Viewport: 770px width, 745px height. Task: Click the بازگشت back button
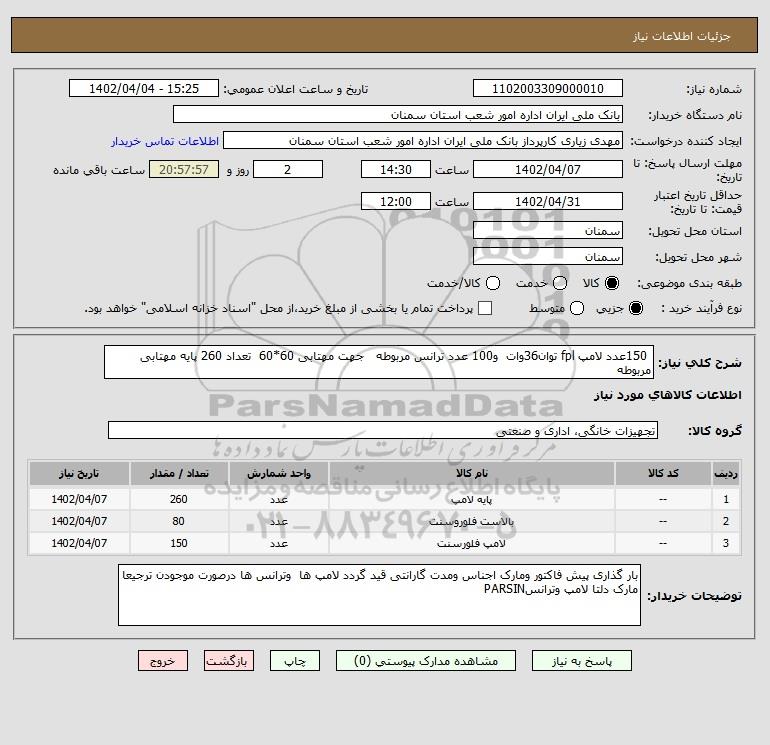(x=229, y=661)
